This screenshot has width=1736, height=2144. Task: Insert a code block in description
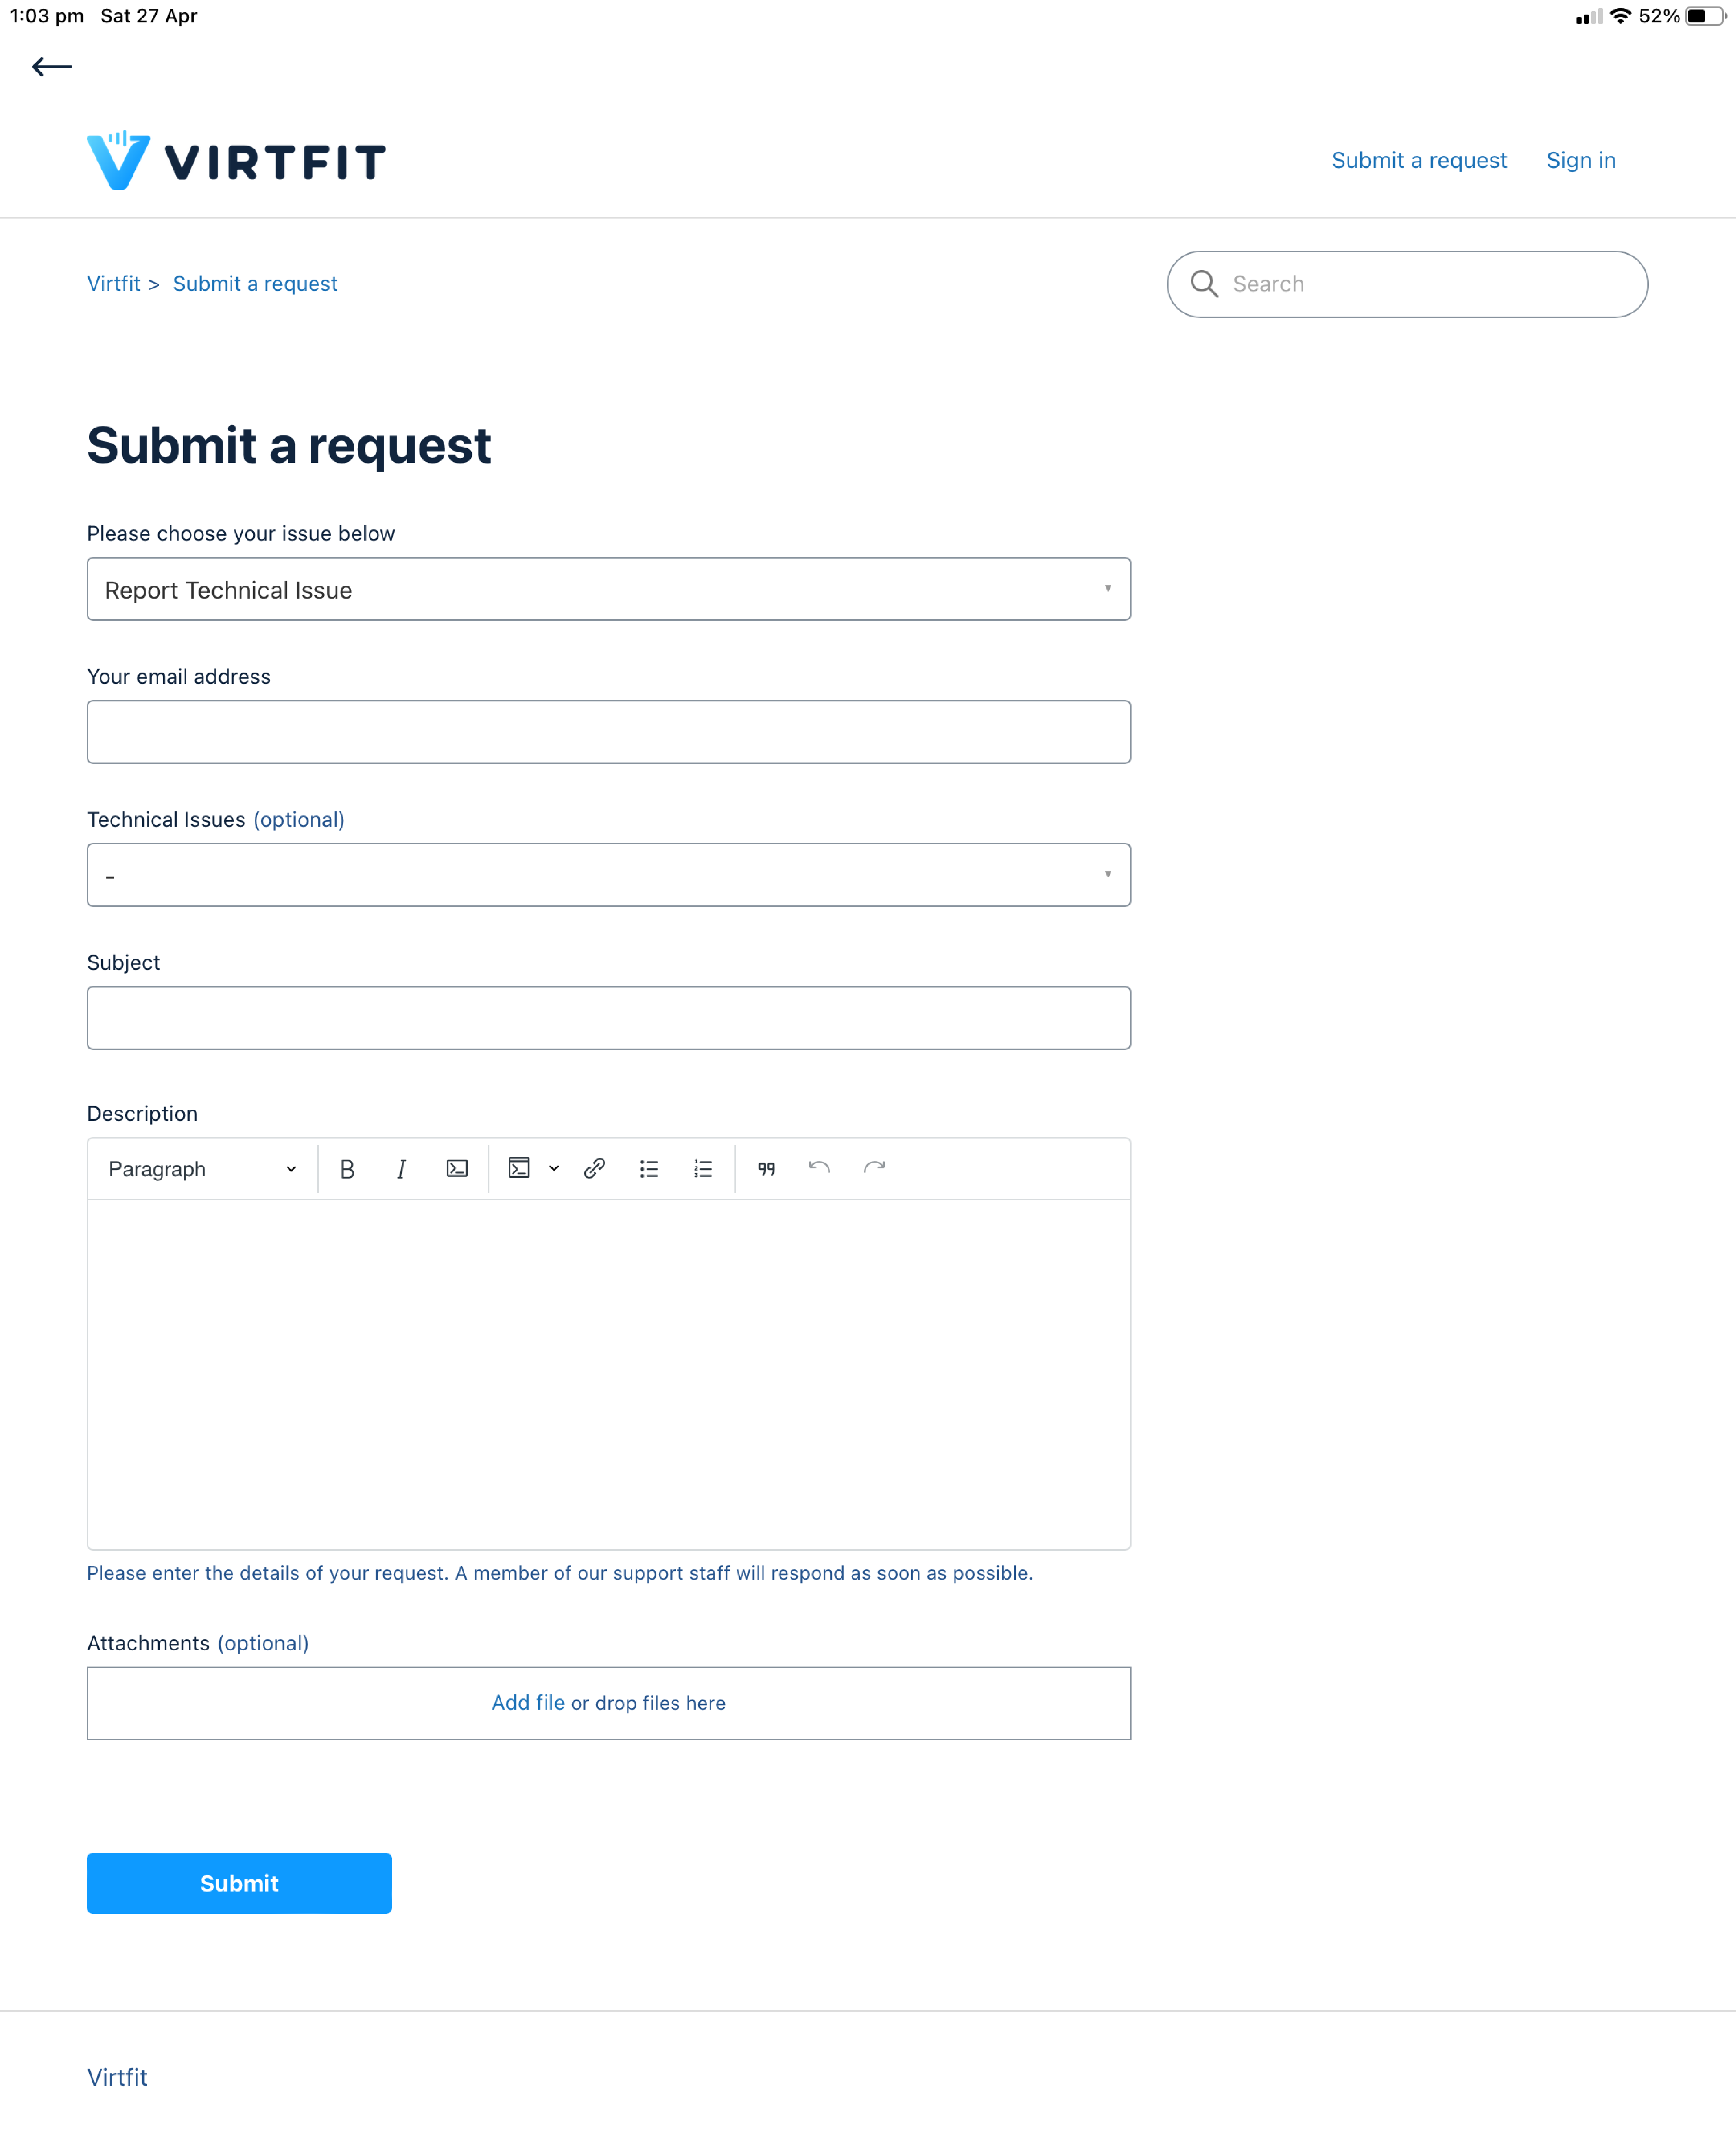[519, 1169]
